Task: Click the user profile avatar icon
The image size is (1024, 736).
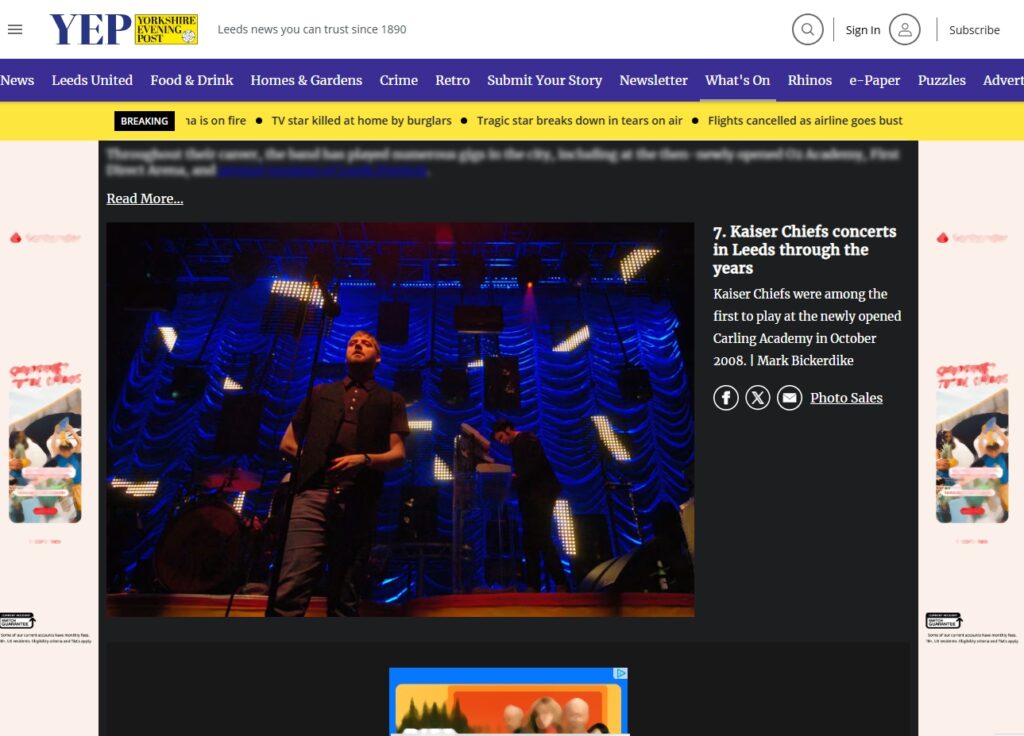Action: pyautogui.click(x=904, y=29)
